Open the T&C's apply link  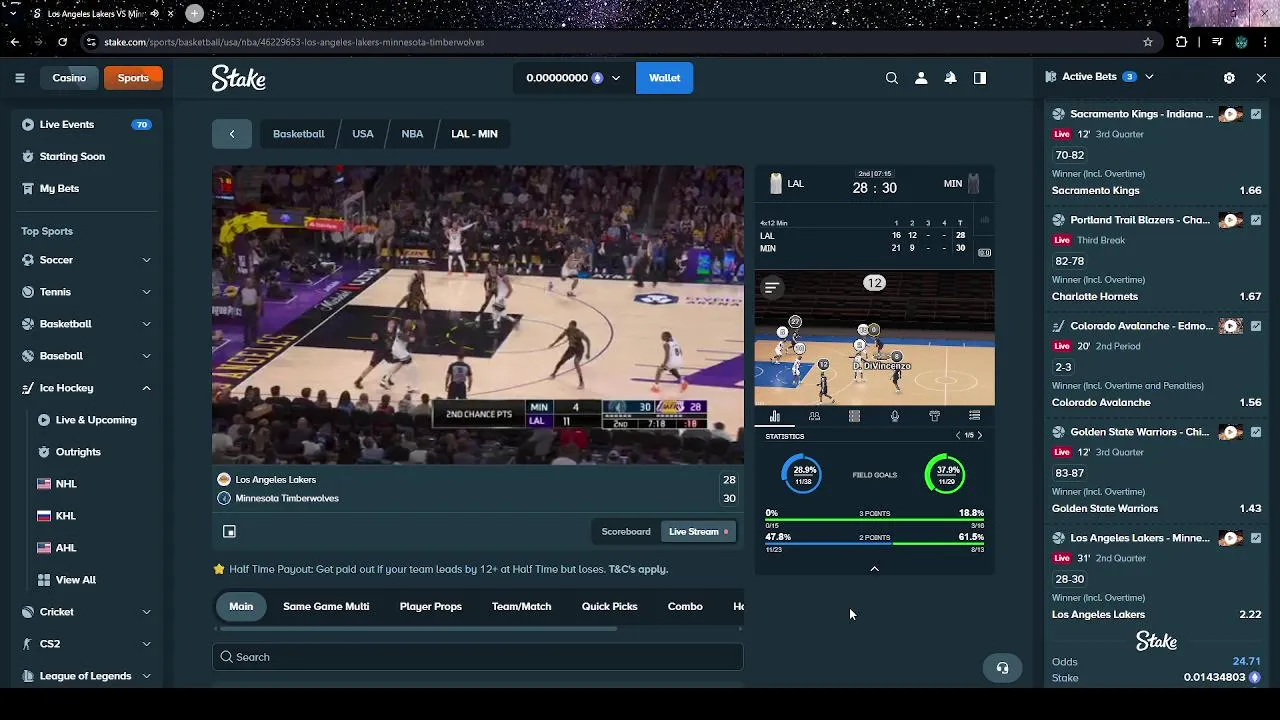tap(638, 570)
